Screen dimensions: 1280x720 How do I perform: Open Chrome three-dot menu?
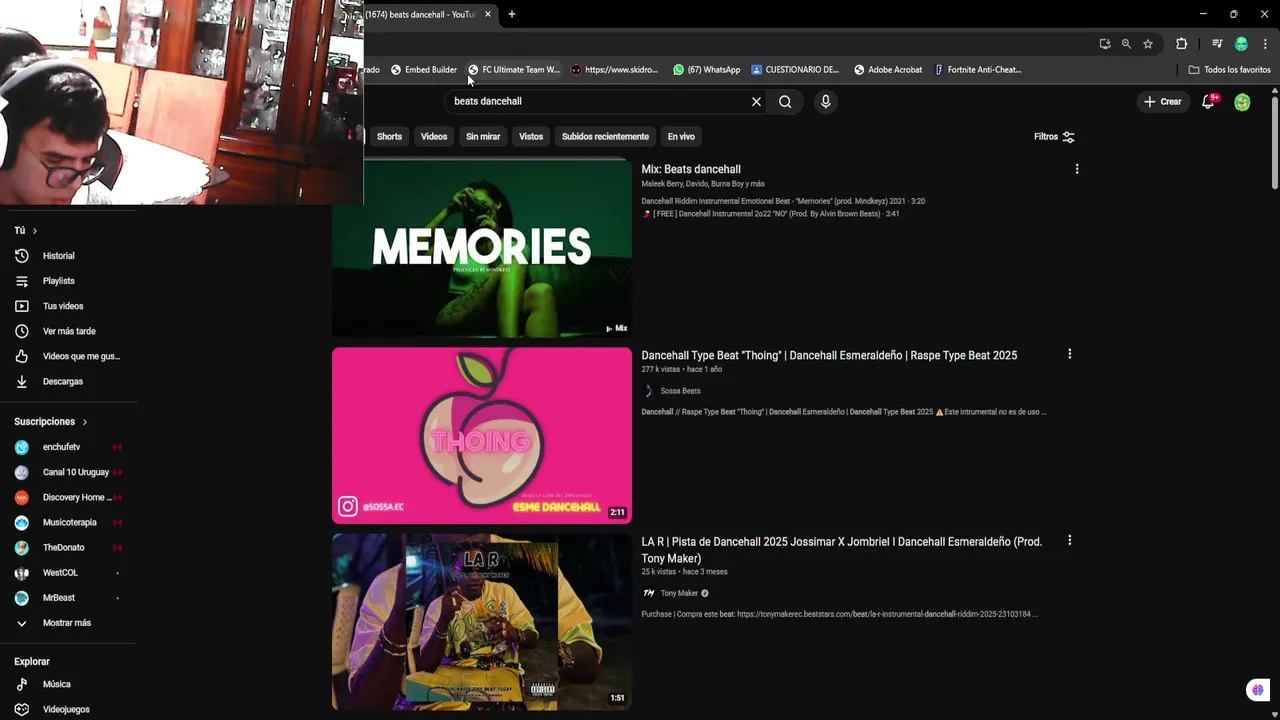pos(1265,44)
